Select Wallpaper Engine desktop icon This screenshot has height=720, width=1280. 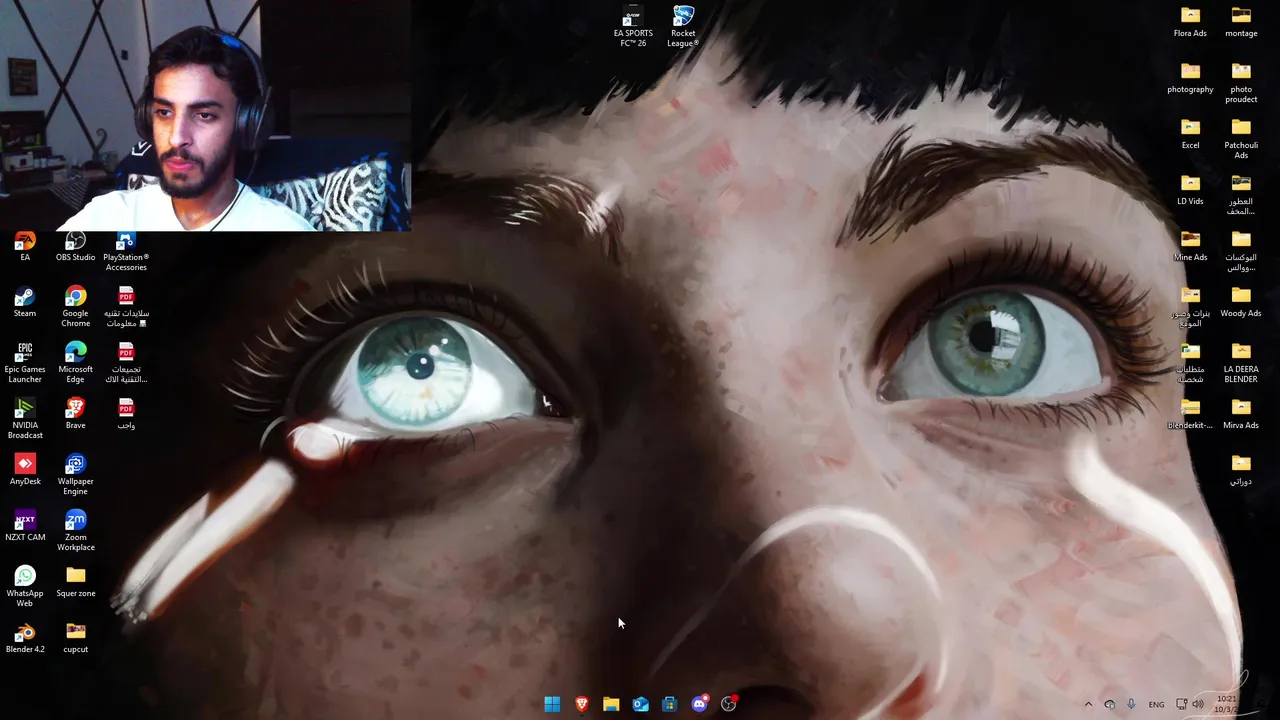pos(76,475)
